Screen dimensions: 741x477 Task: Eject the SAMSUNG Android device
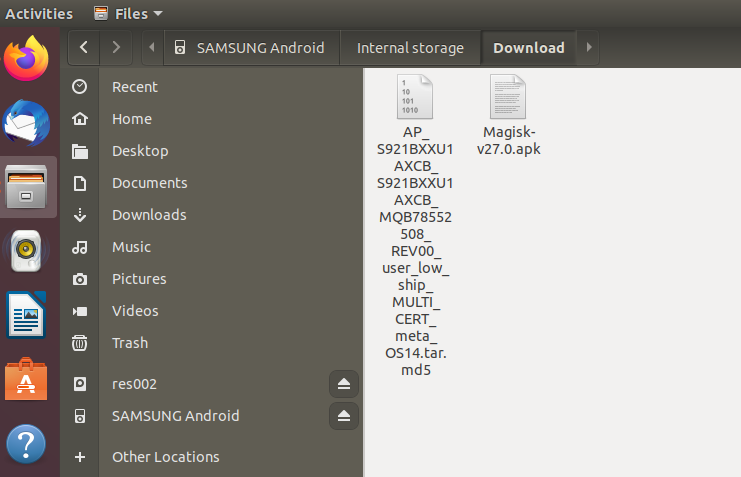pyautogui.click(x=344, y=416)
